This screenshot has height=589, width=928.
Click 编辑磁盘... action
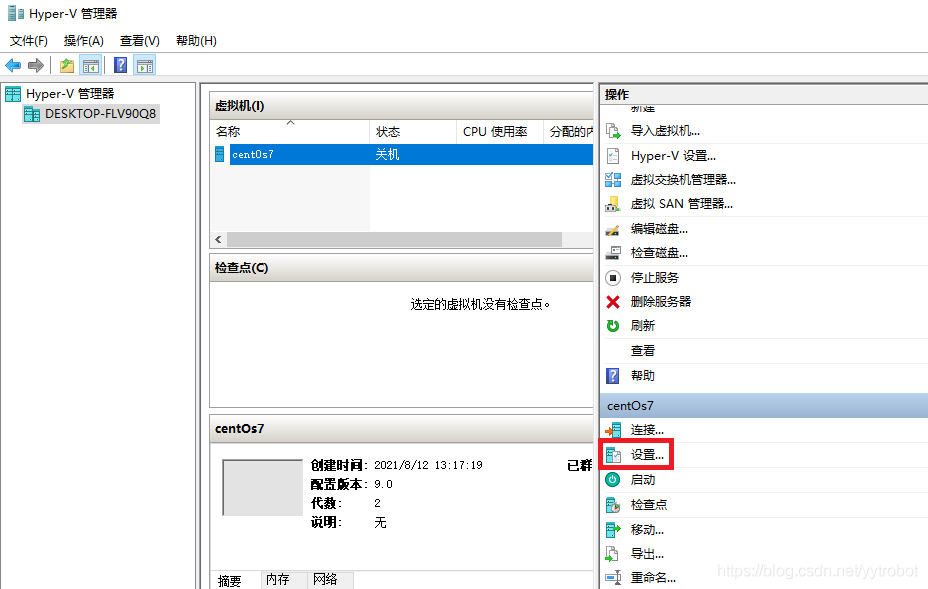tap(659, 229)
